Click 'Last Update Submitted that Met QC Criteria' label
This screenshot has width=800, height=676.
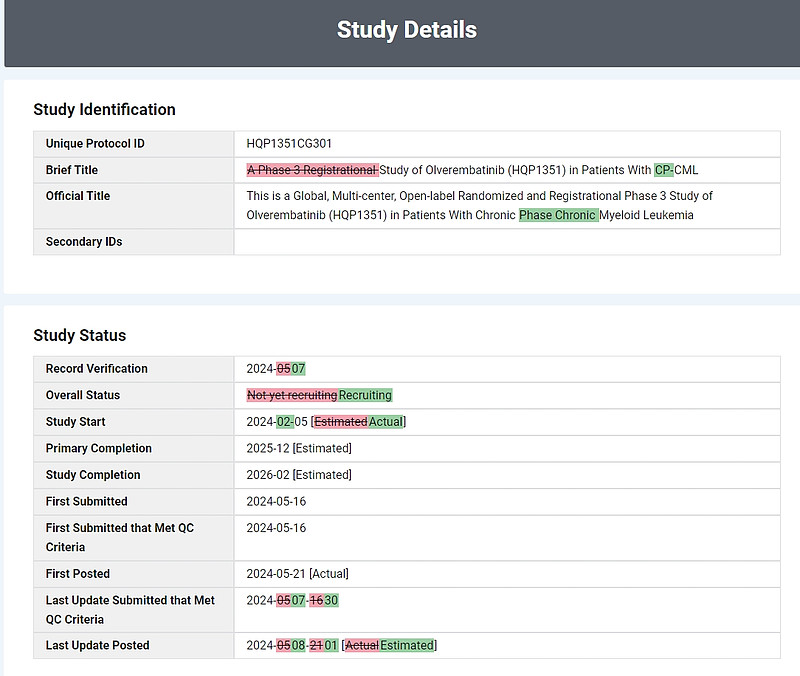(x=130, y=610)
